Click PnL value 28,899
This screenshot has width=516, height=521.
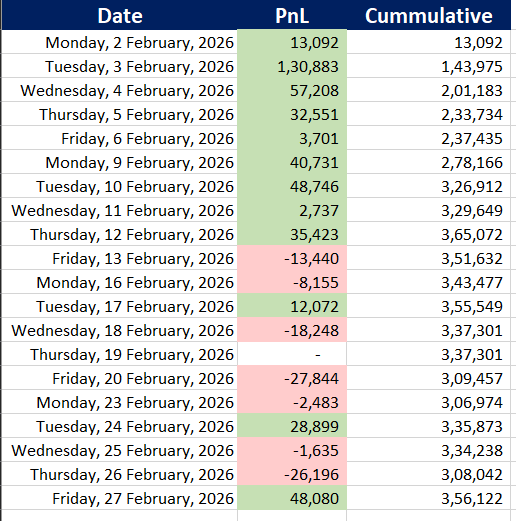pyautogui.click(x=292, y=426)
